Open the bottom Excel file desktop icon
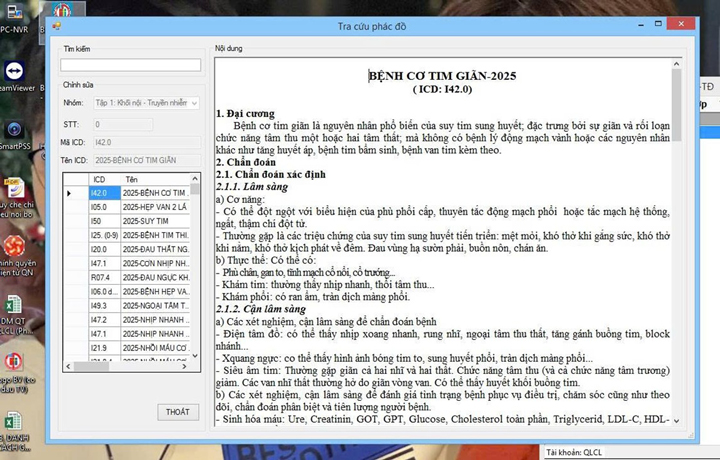 [x=14, y=422]
